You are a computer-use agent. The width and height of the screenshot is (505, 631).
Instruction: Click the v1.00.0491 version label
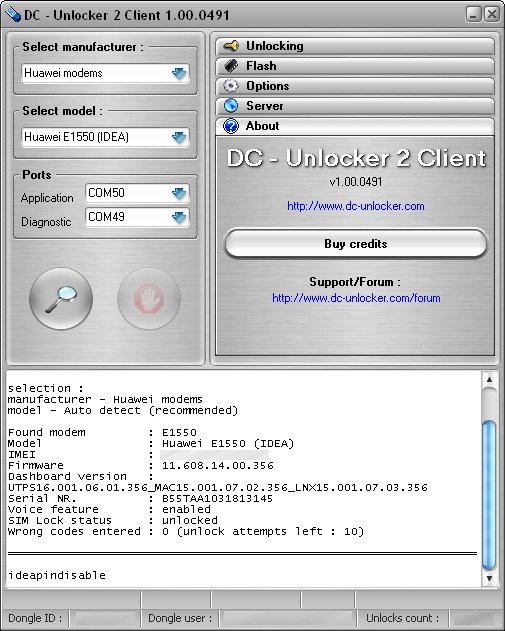point(356,182)
